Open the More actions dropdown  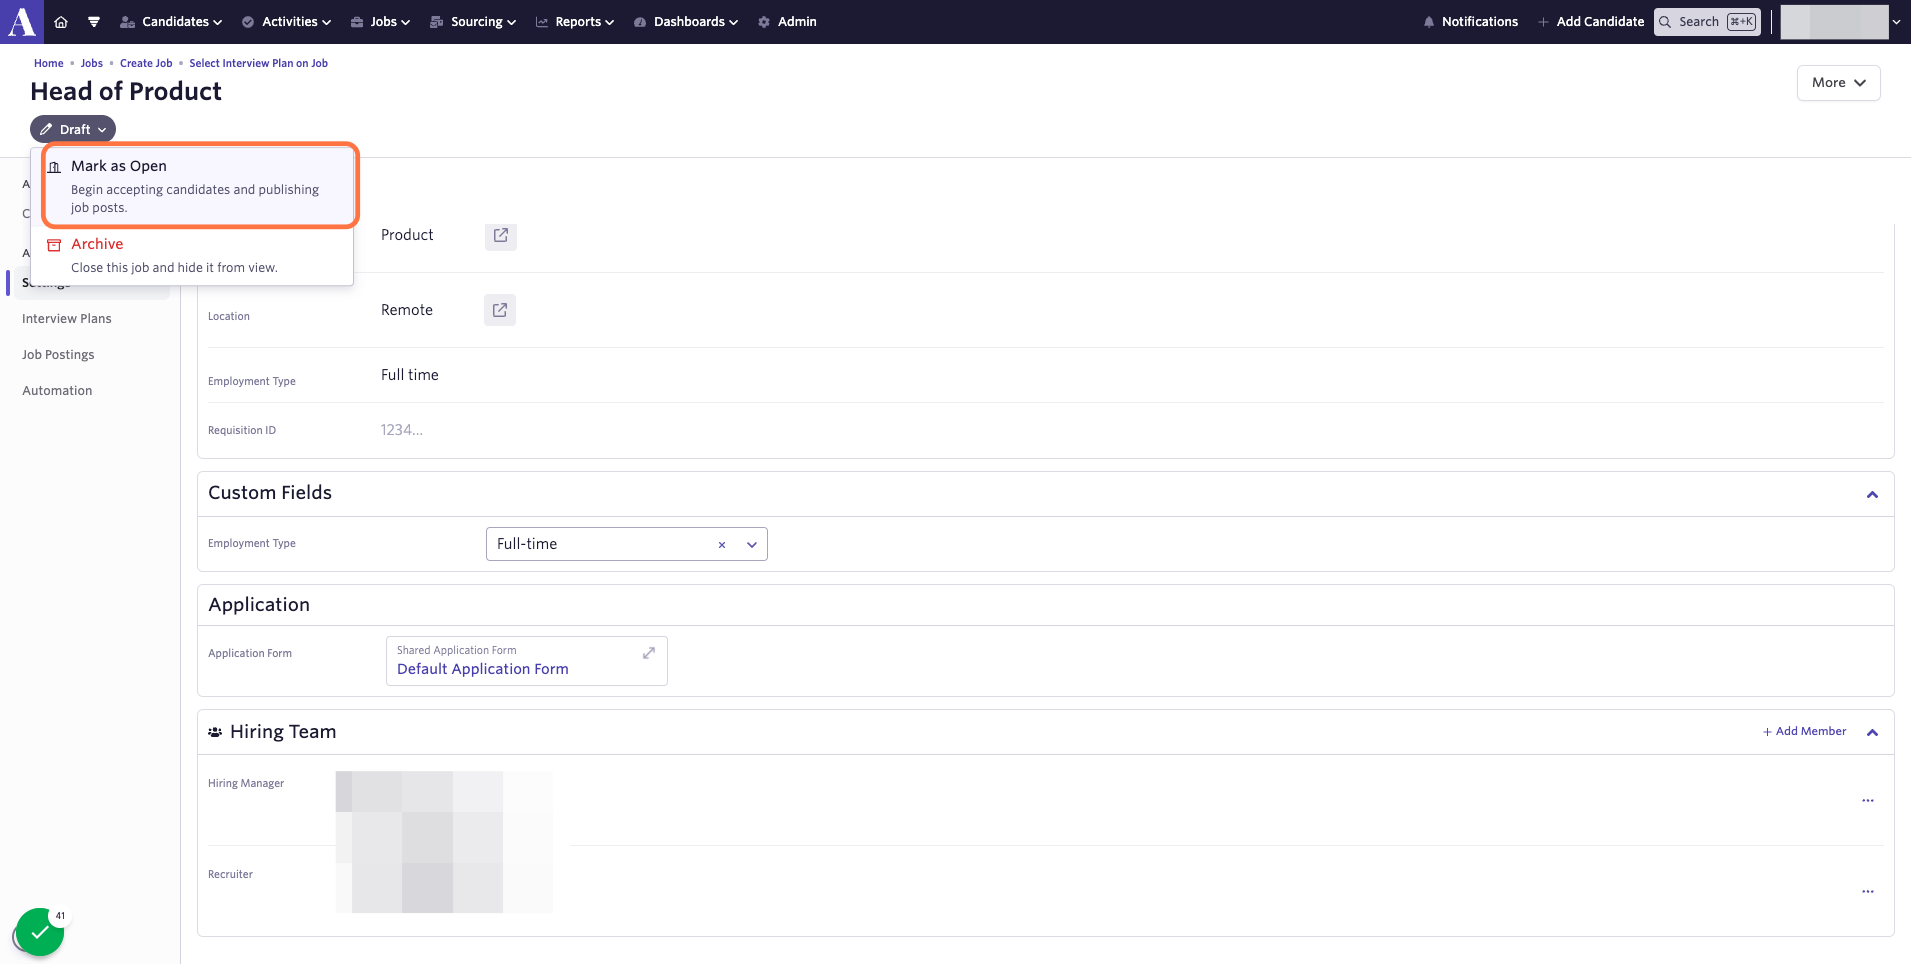click(x=1838, y=83)
